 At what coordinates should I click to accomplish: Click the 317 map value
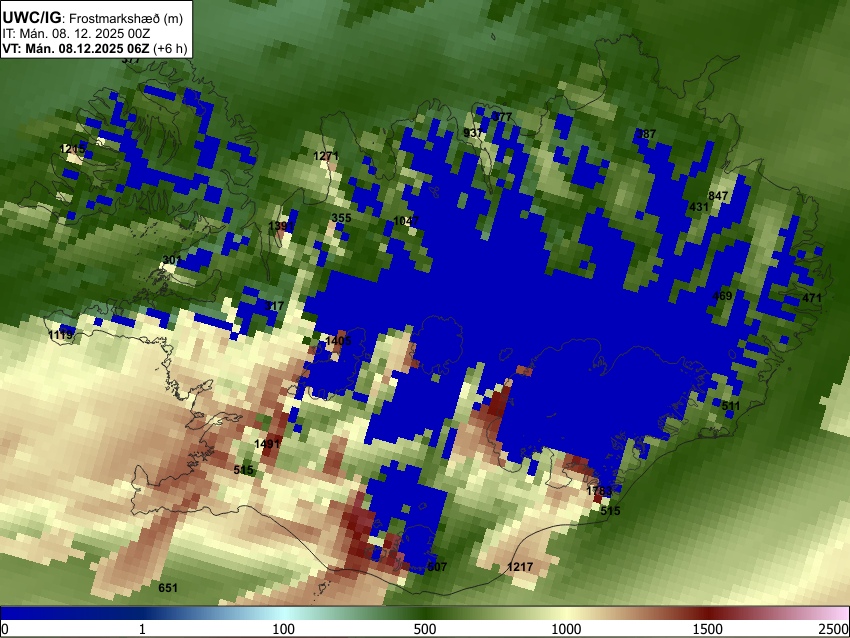click(274, 306)
